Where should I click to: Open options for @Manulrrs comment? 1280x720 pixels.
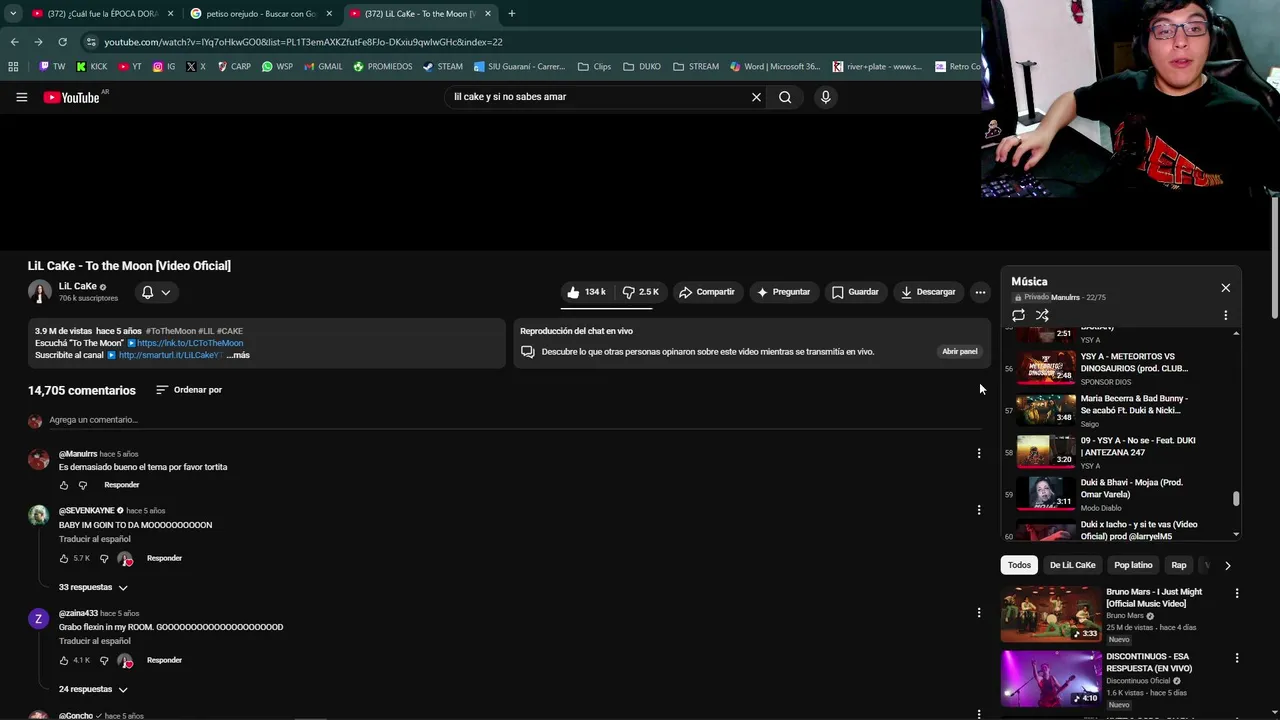click(x=979, y=454)
